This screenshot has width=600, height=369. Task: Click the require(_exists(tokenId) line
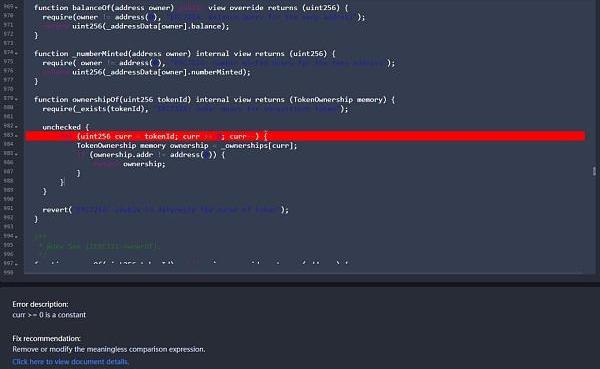(x=195, y=109)
